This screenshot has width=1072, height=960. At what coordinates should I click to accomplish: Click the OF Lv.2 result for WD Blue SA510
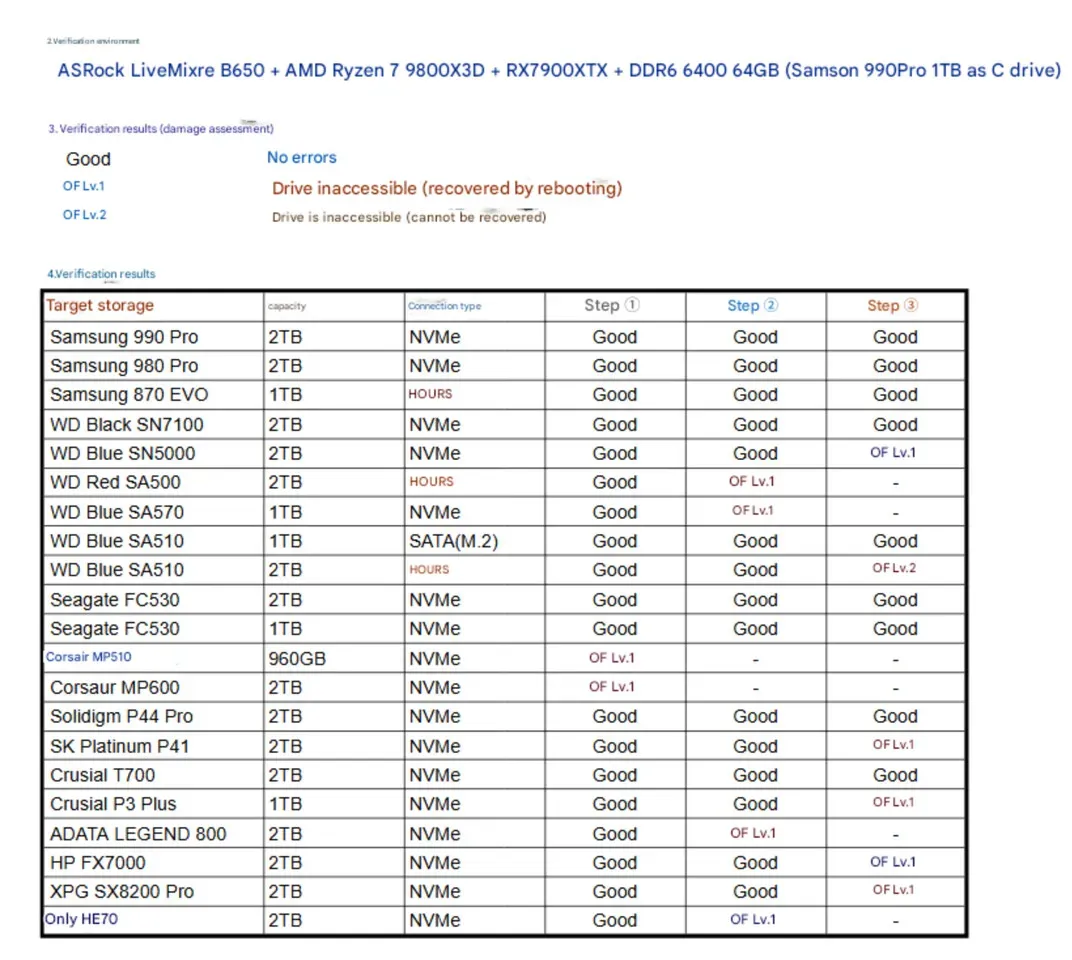(894, 568)
